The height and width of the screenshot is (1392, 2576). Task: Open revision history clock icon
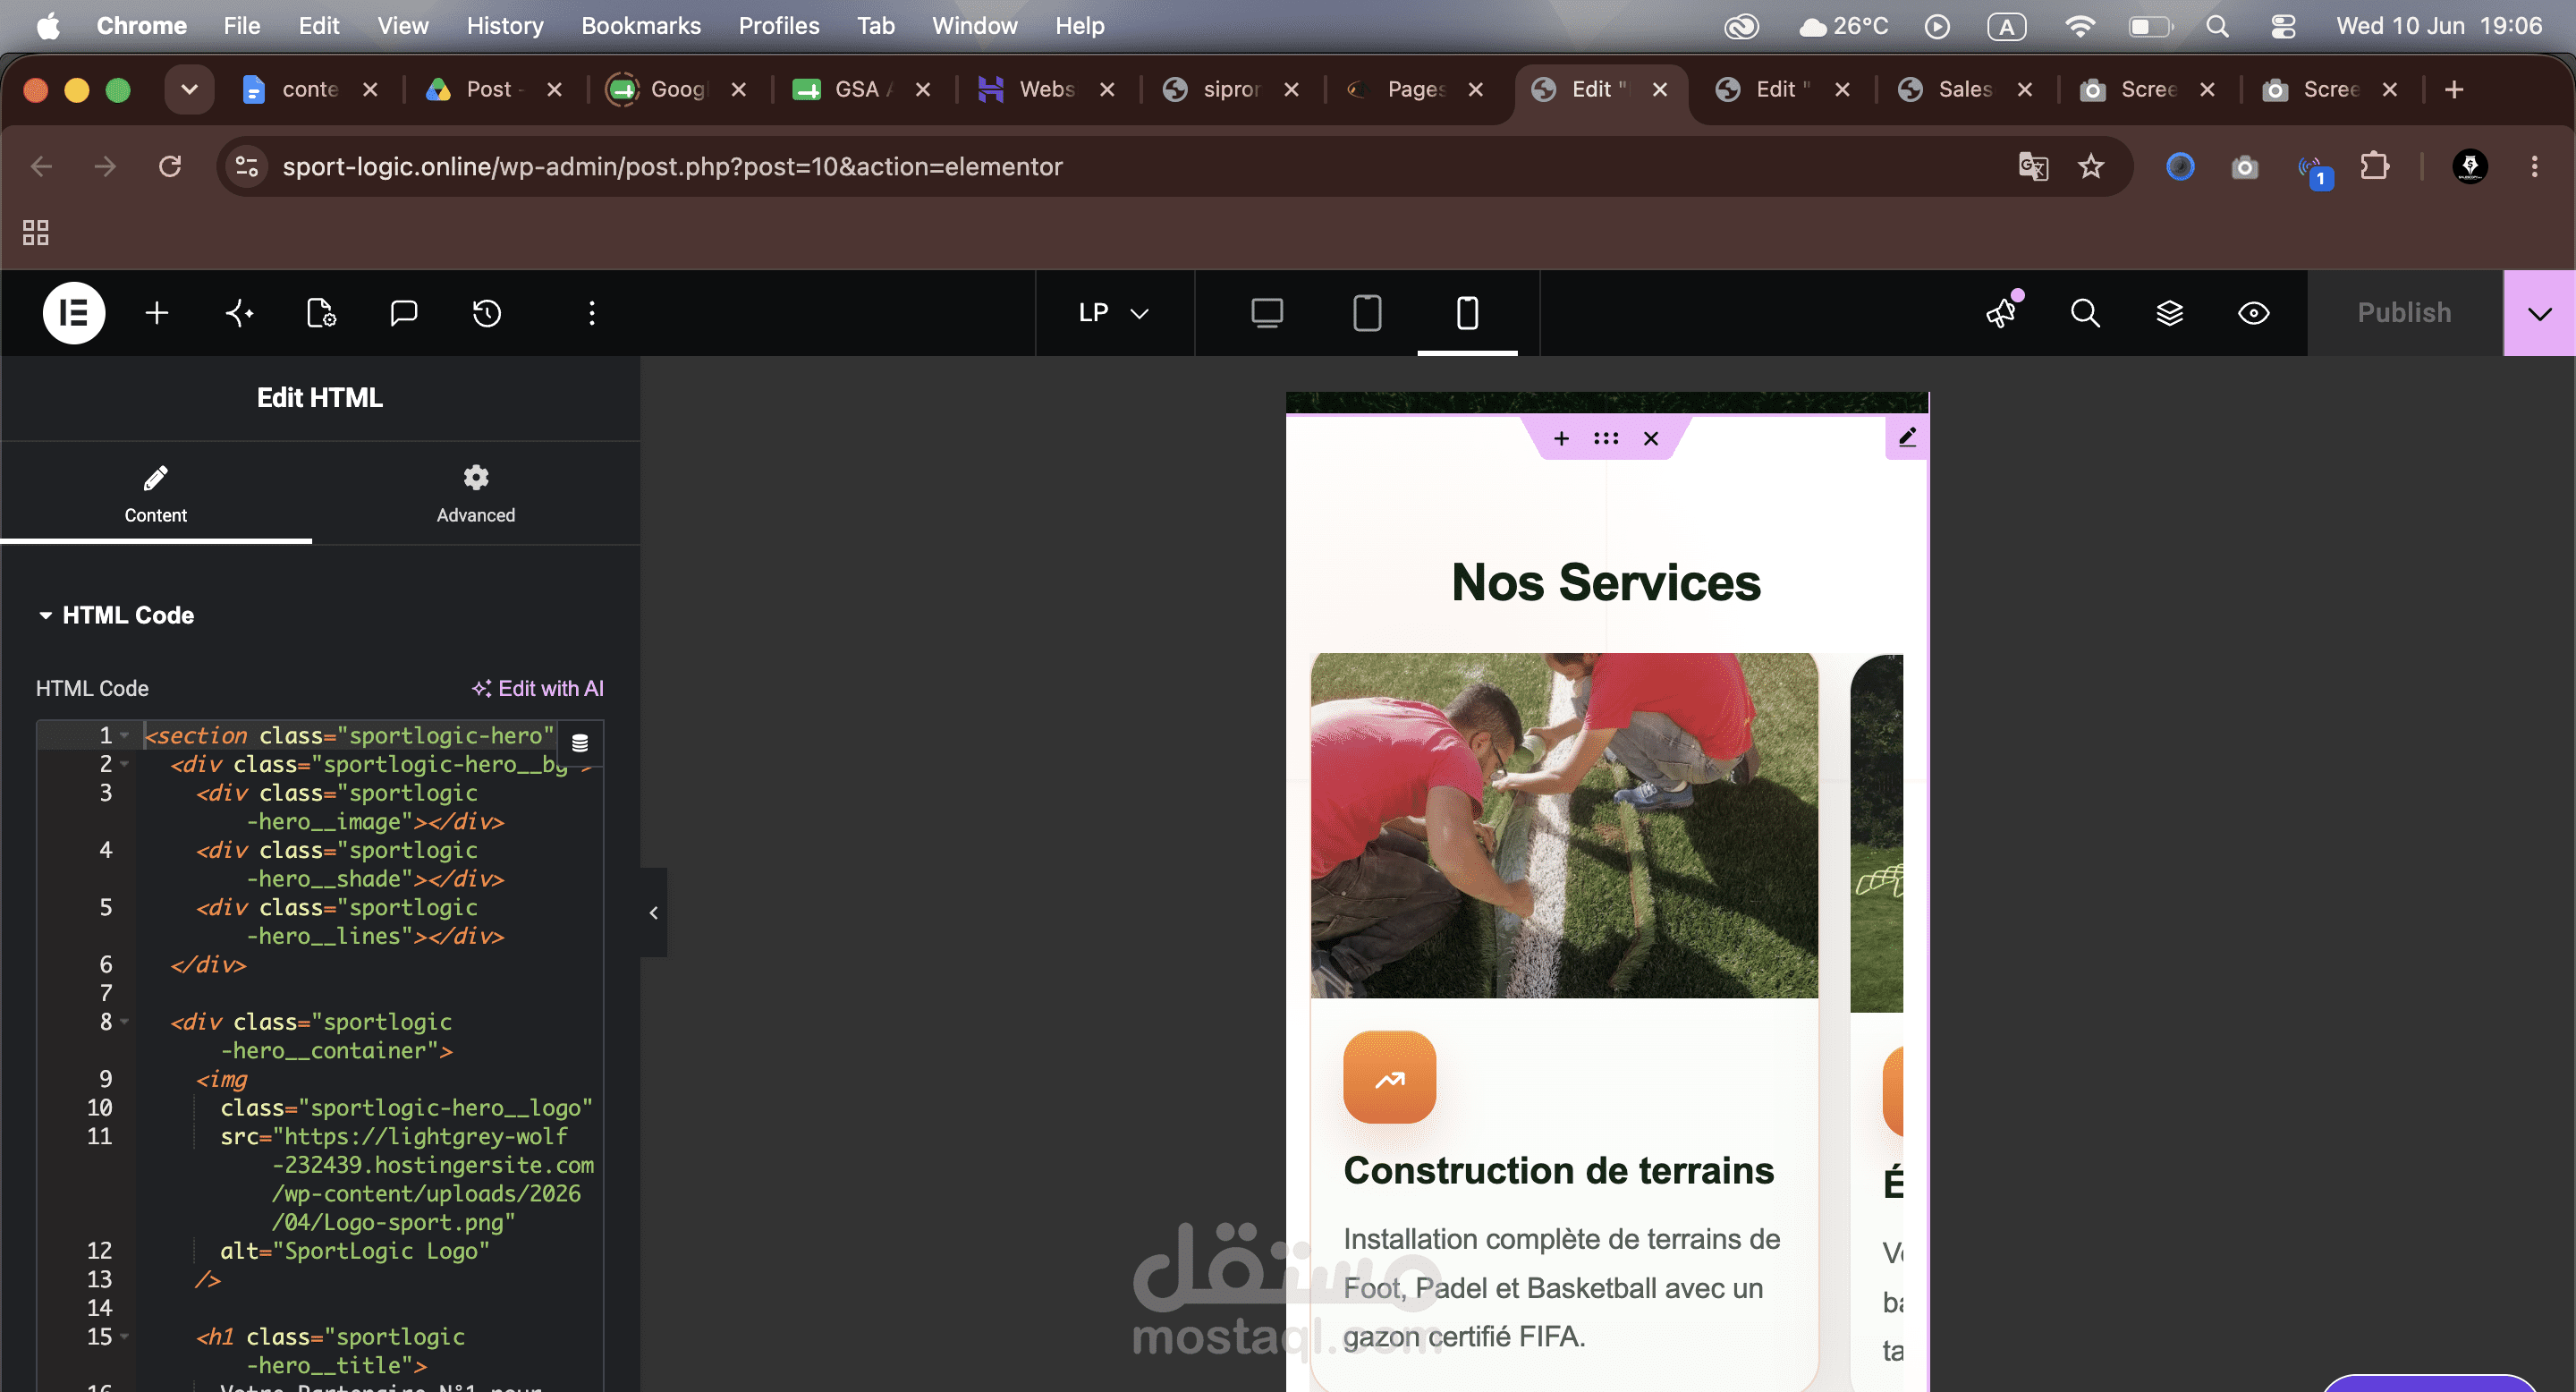(487, 313)
